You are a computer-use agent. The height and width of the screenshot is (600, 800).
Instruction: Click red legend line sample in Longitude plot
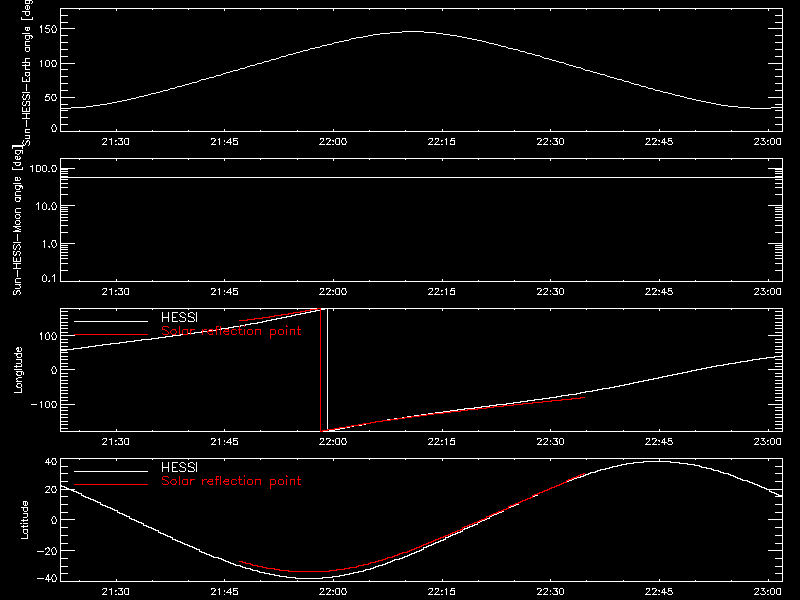coord(111,335)
